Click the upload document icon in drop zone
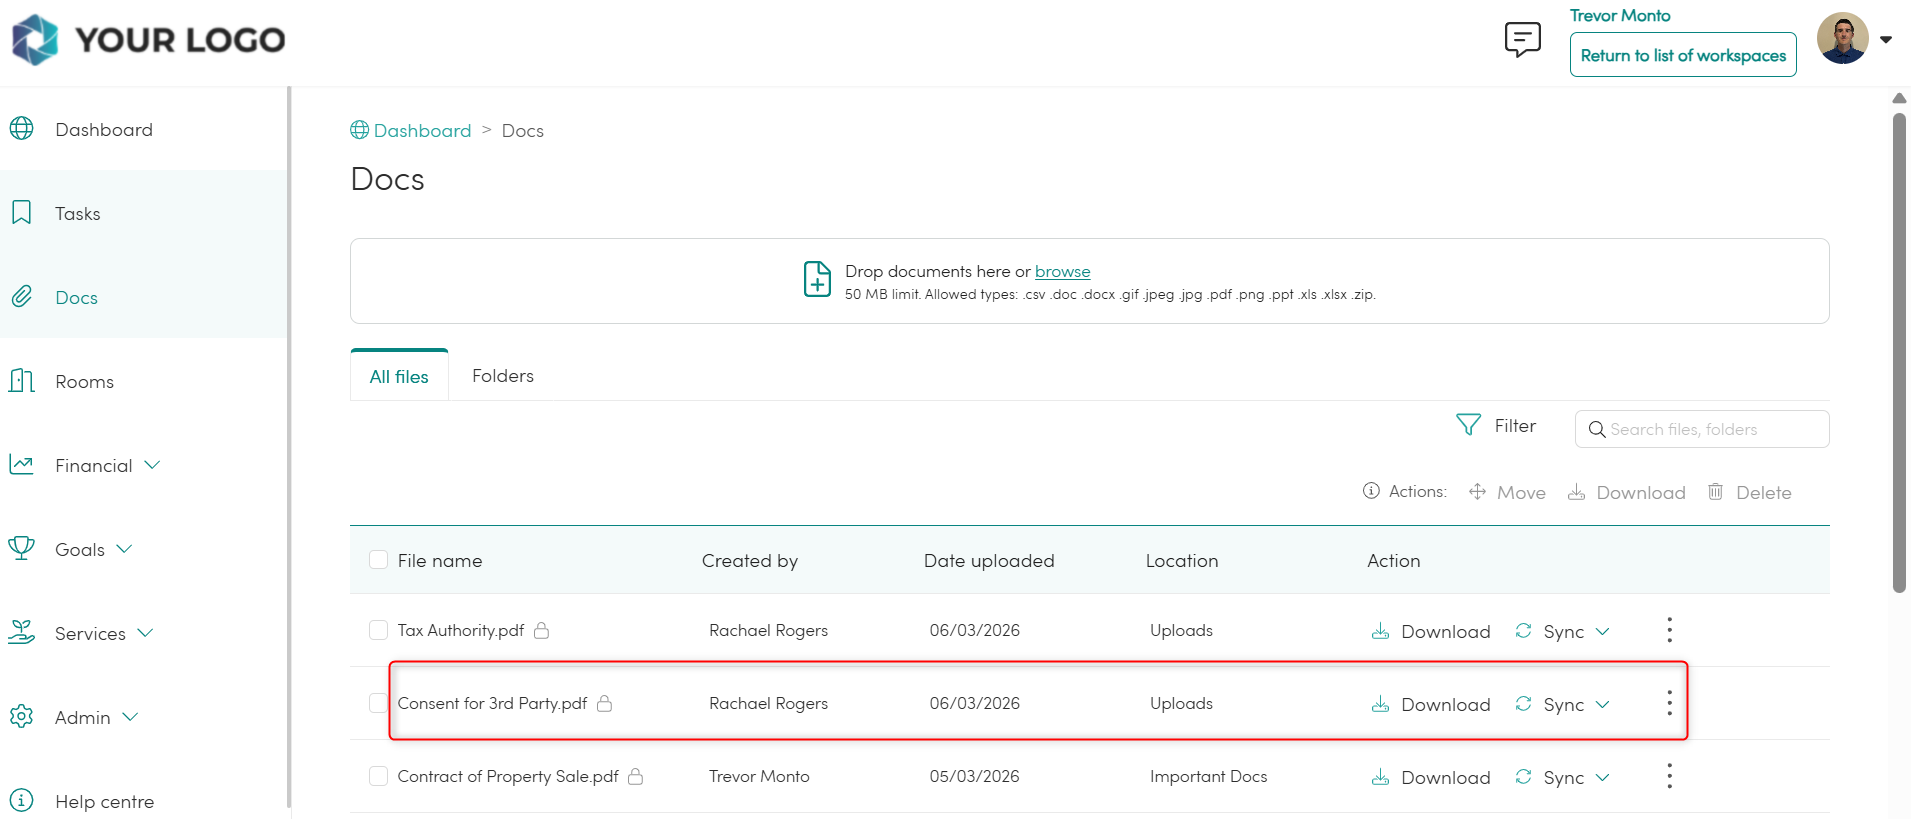Viewport: 1911px width, 819px height. [817, 280]
